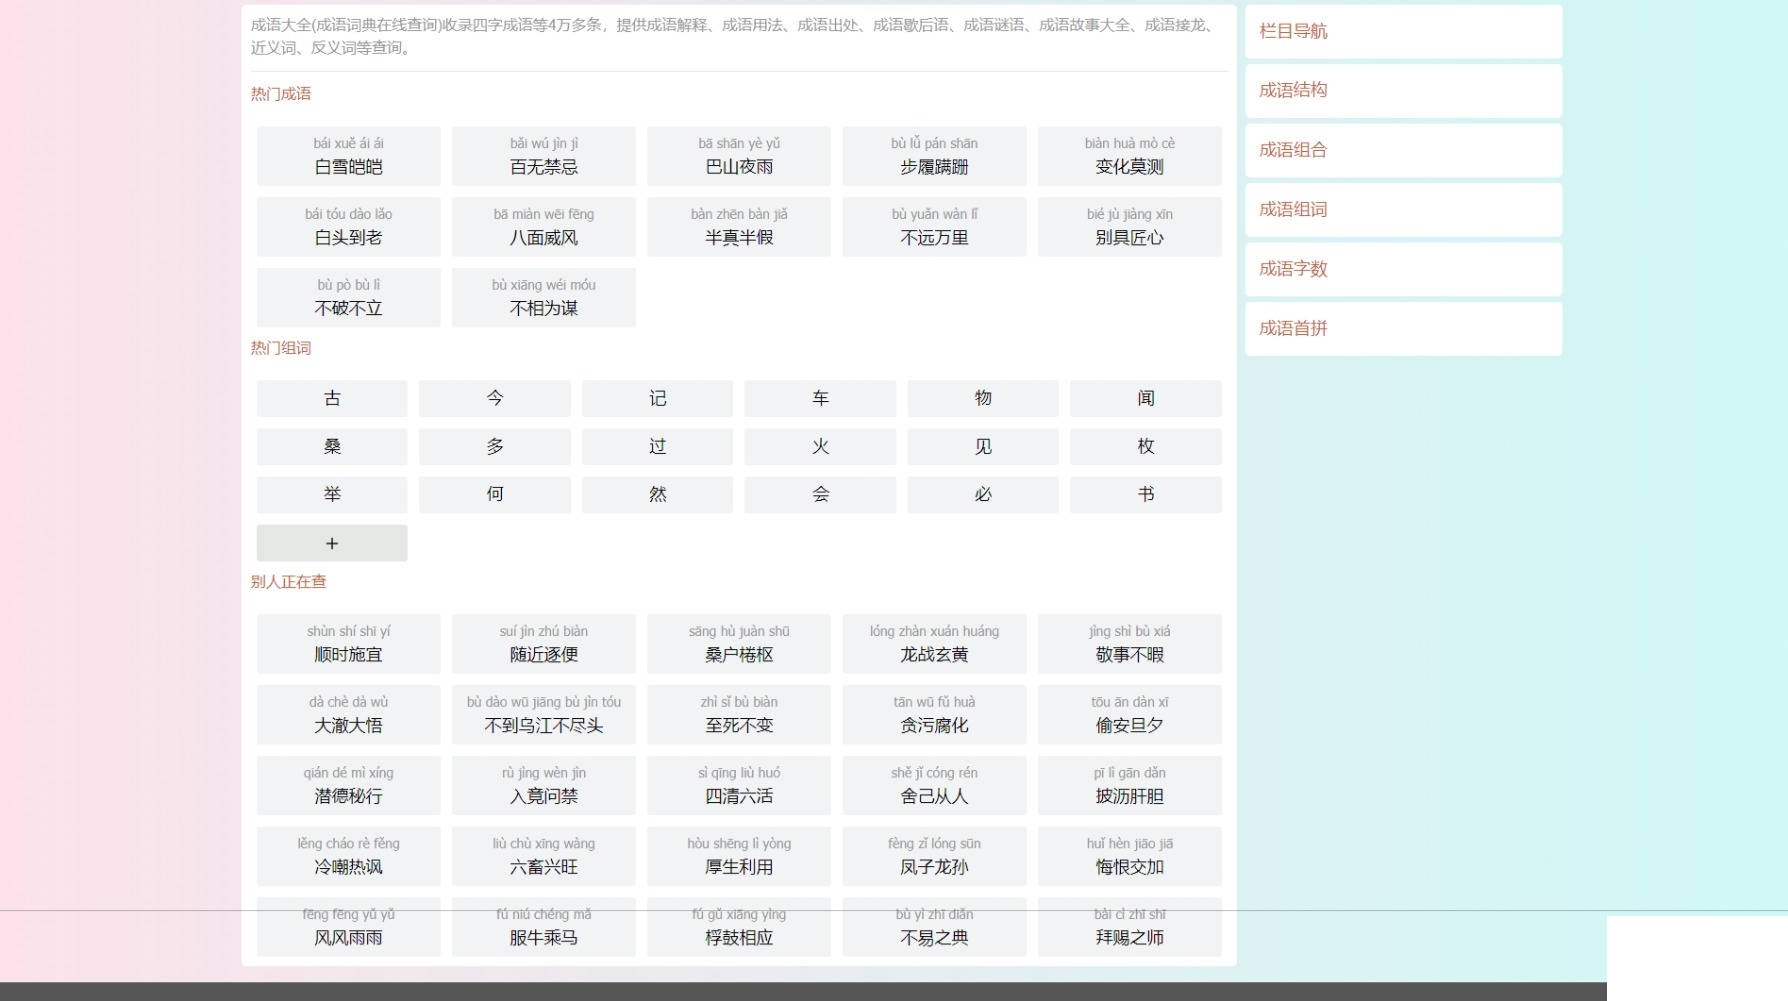The image size is (1788, 1001).
Task: Open the idiom 不破不立
Action: [x=348, y=298]
